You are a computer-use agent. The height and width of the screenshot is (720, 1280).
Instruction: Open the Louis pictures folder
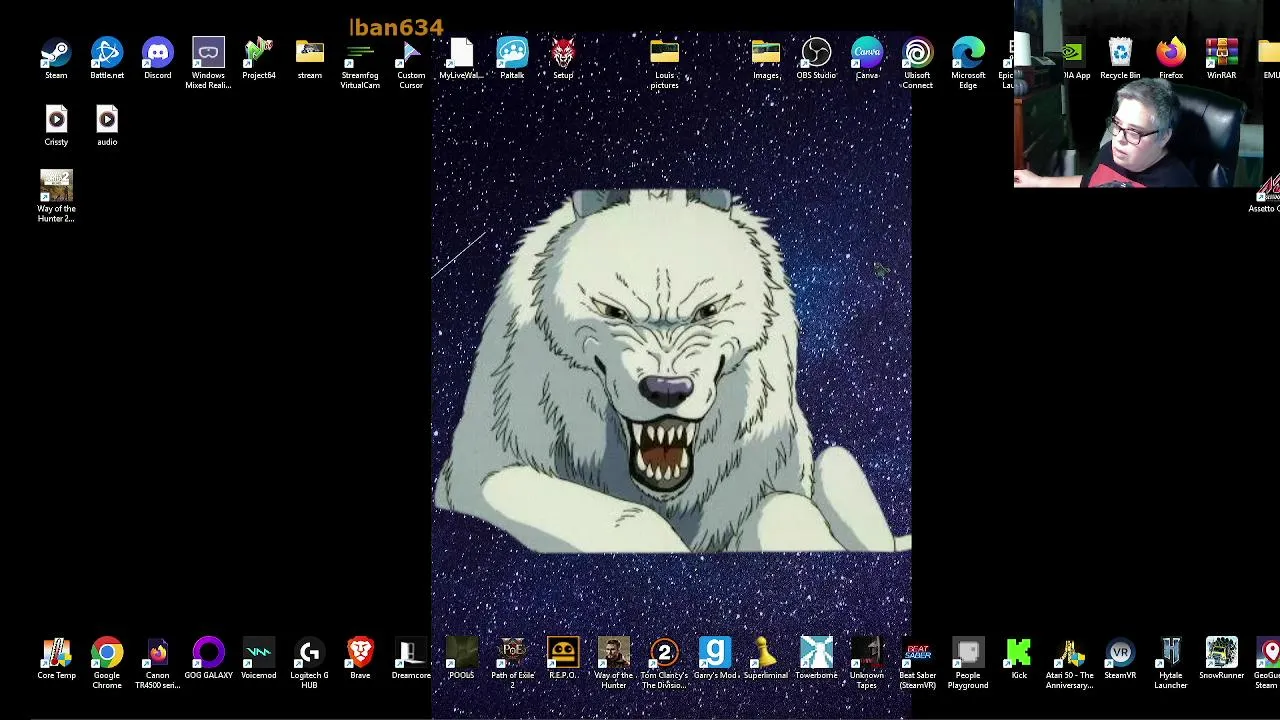[x=664, y=54]
